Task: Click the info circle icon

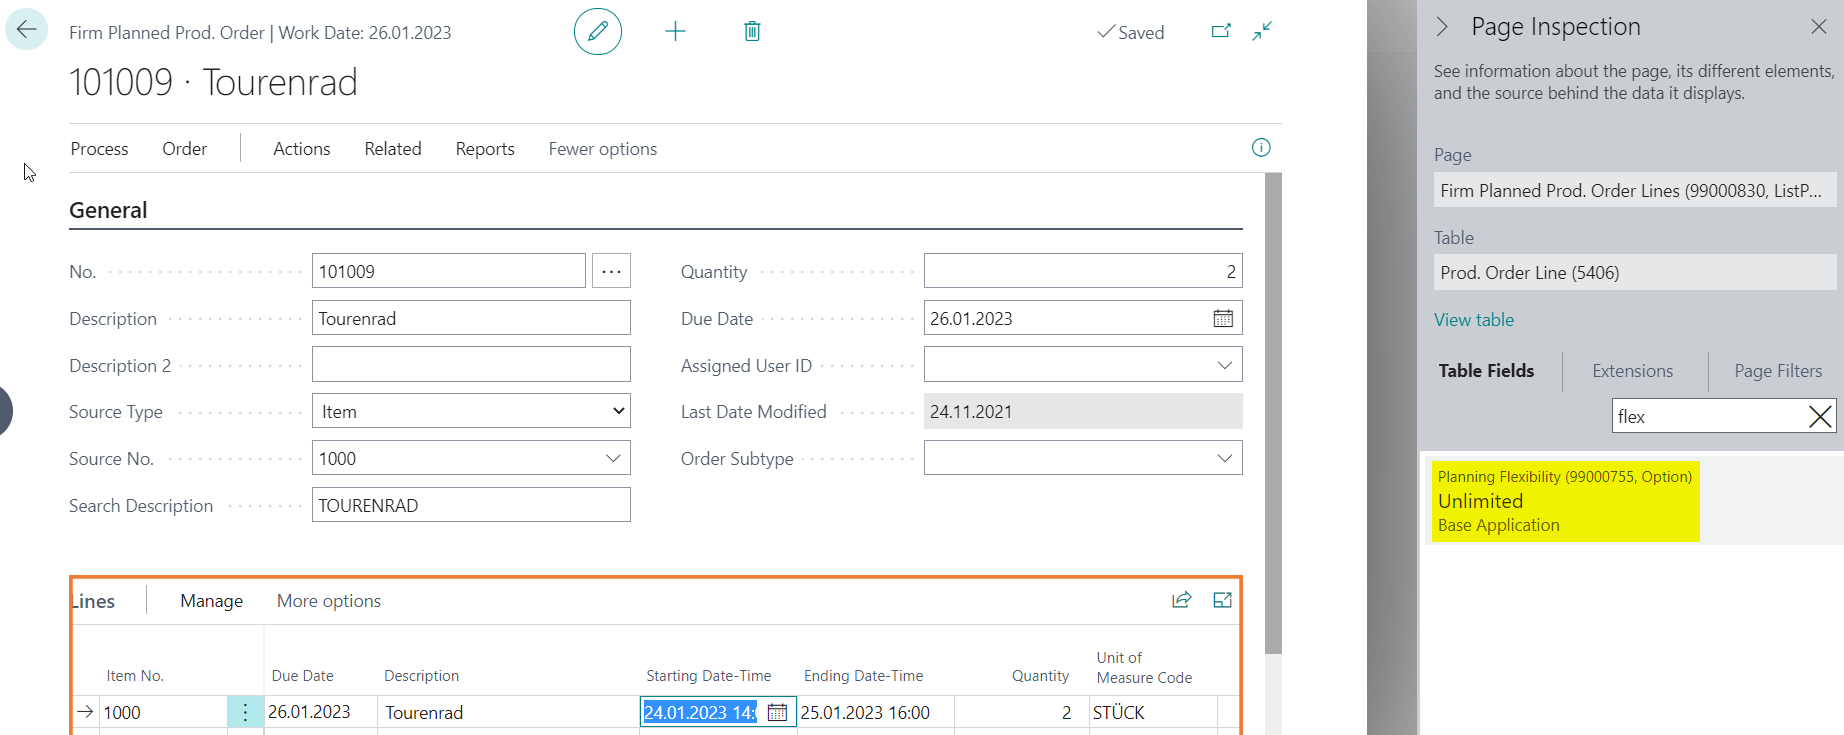Action: pyautogui.click(x=1261, y=148)
